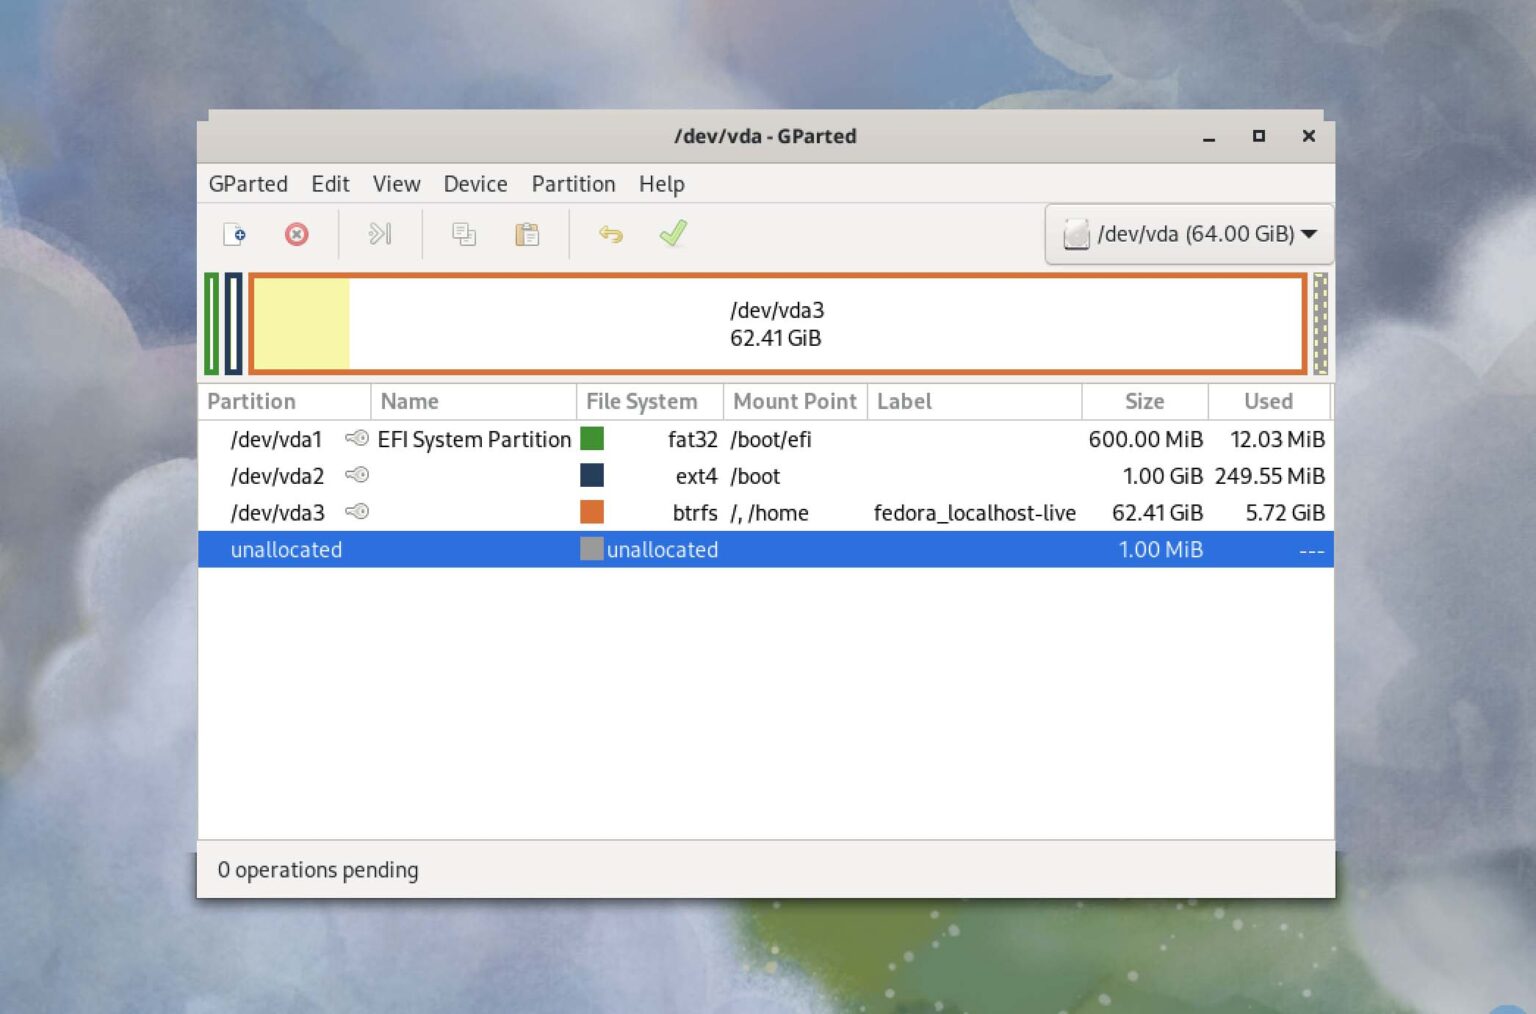This screenshot has height=1014, width=1536.
Task: Select the Resize/Move tool
Action: point(380,234)
